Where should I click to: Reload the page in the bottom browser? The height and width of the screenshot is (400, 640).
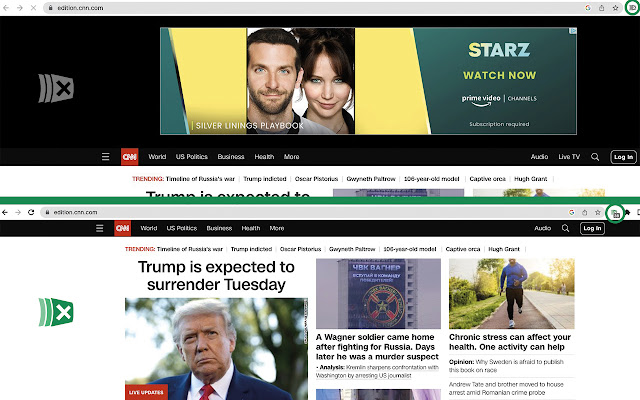[x=31, y=212]
